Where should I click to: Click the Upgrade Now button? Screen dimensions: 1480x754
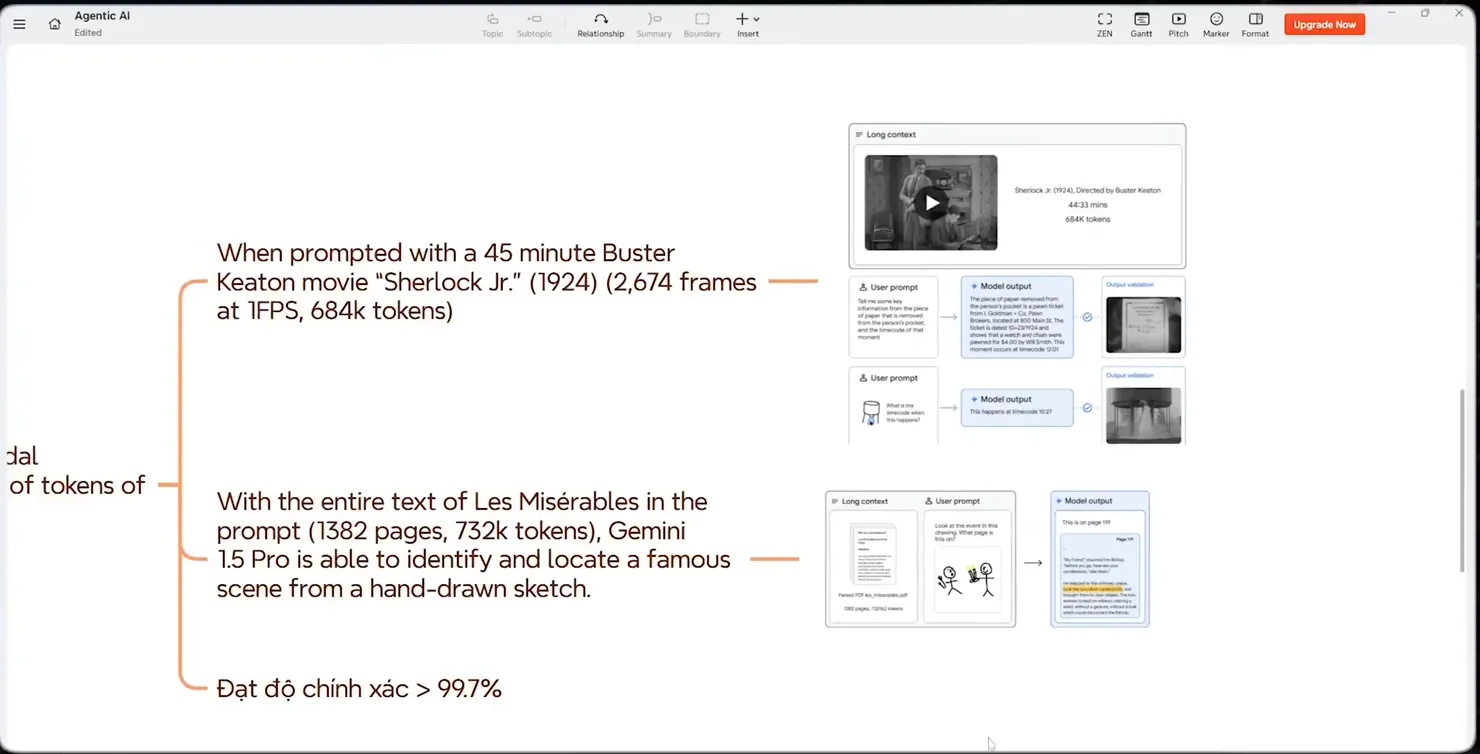pyautogui.click(x=1324, y=24)
